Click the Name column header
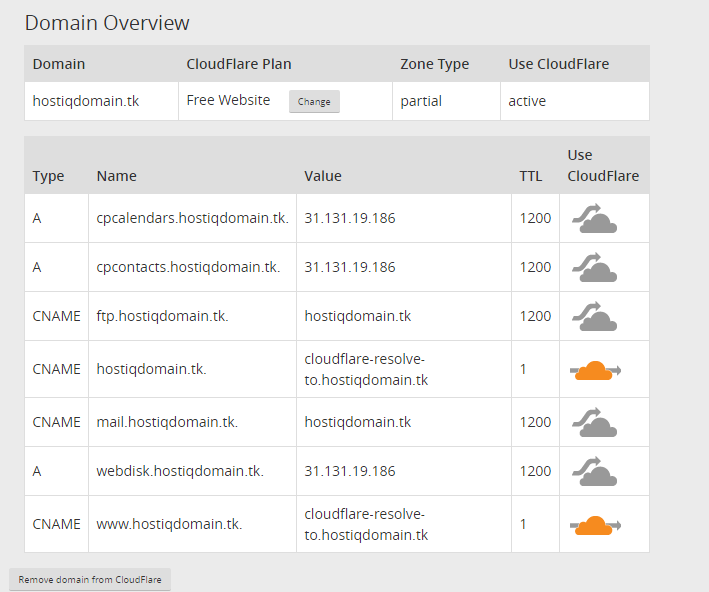 tap(117, 176)
